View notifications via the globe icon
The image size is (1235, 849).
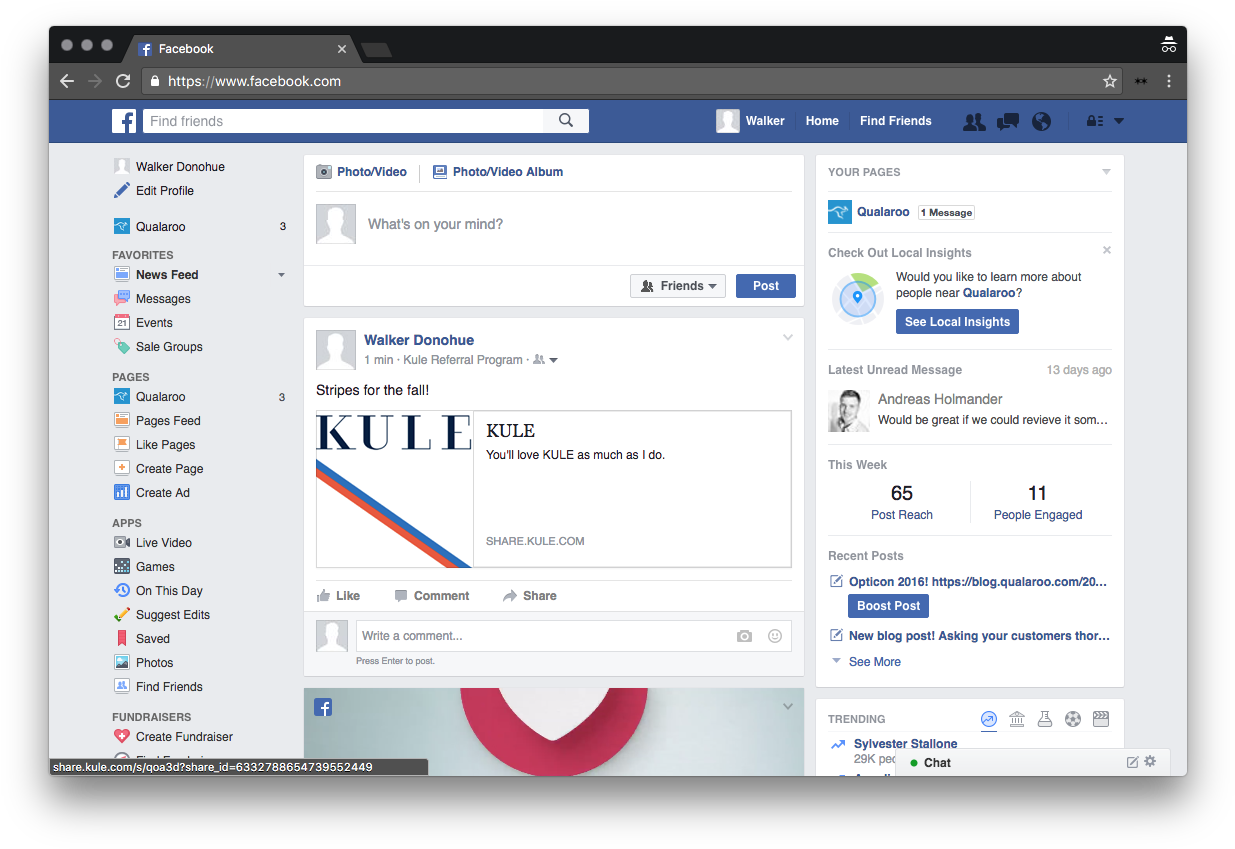1041,121
